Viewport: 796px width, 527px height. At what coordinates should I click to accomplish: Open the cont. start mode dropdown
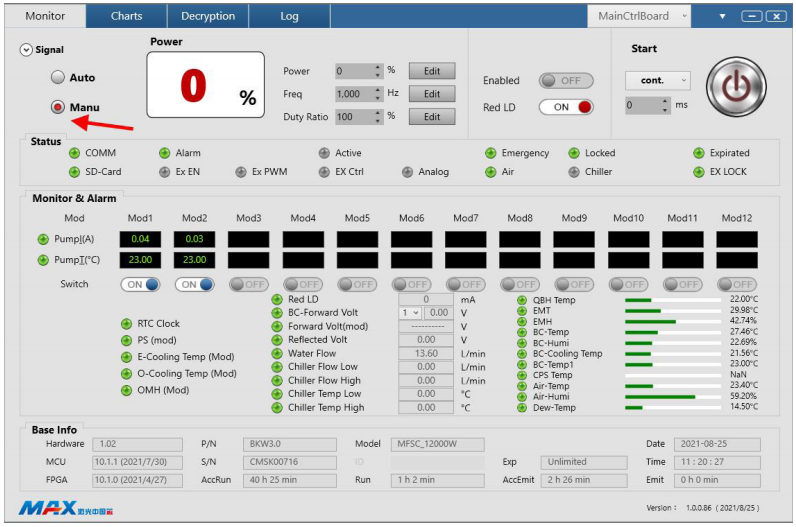[x=657, y=80]
